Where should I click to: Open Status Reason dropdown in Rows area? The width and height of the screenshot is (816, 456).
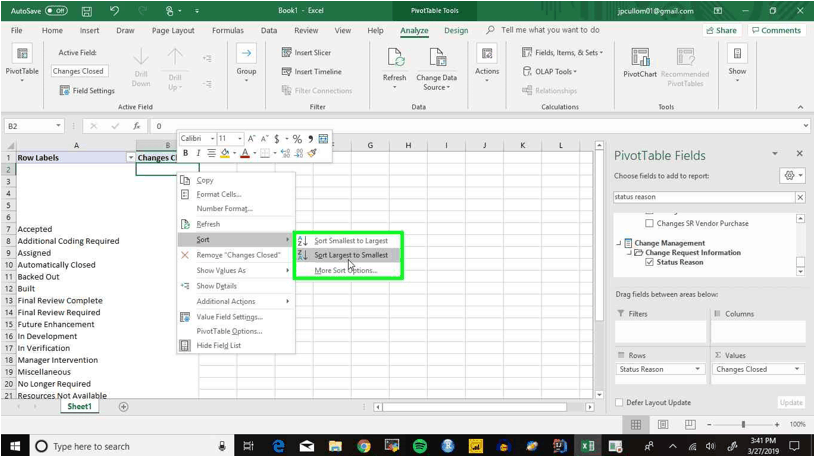697,369
